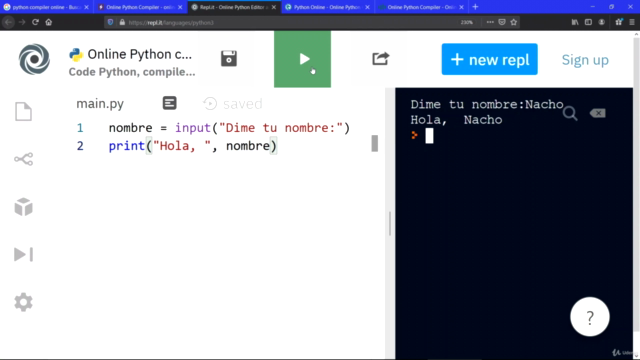Clear the console with the backspace icon
This screenshot has height=360, width=640.
coord(598,113)
